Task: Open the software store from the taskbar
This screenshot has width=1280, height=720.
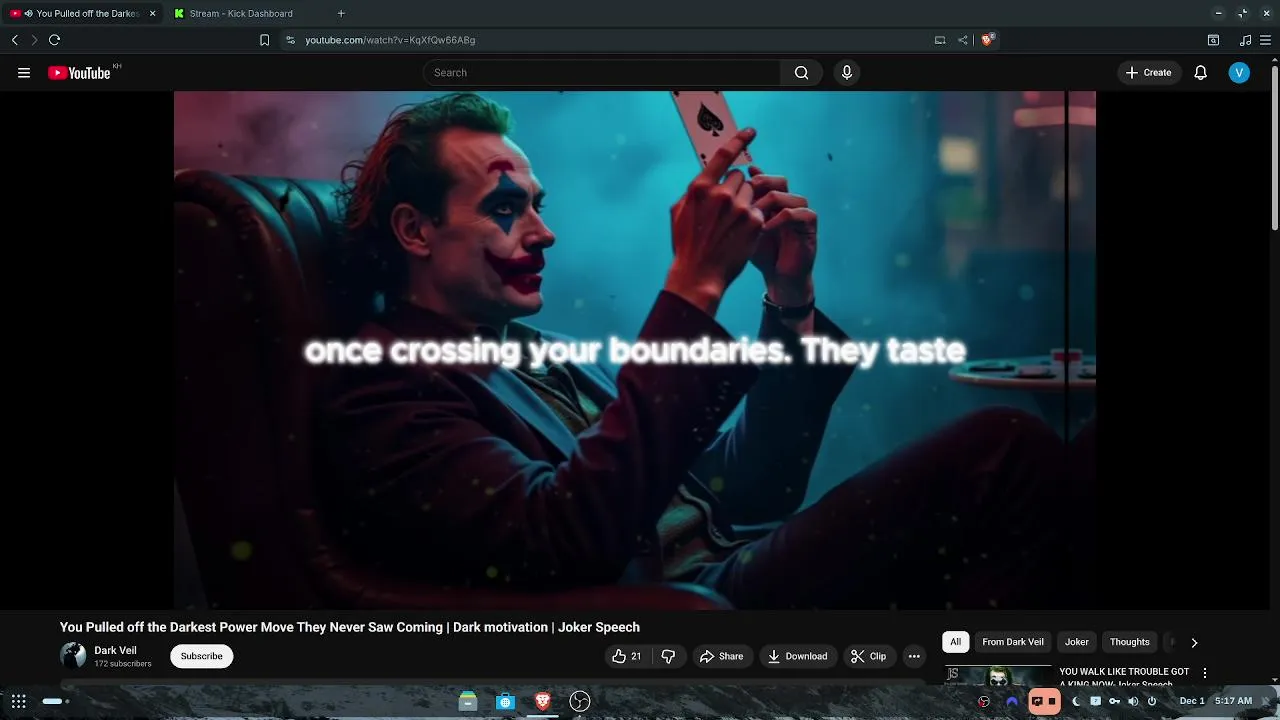Action: 505,701
